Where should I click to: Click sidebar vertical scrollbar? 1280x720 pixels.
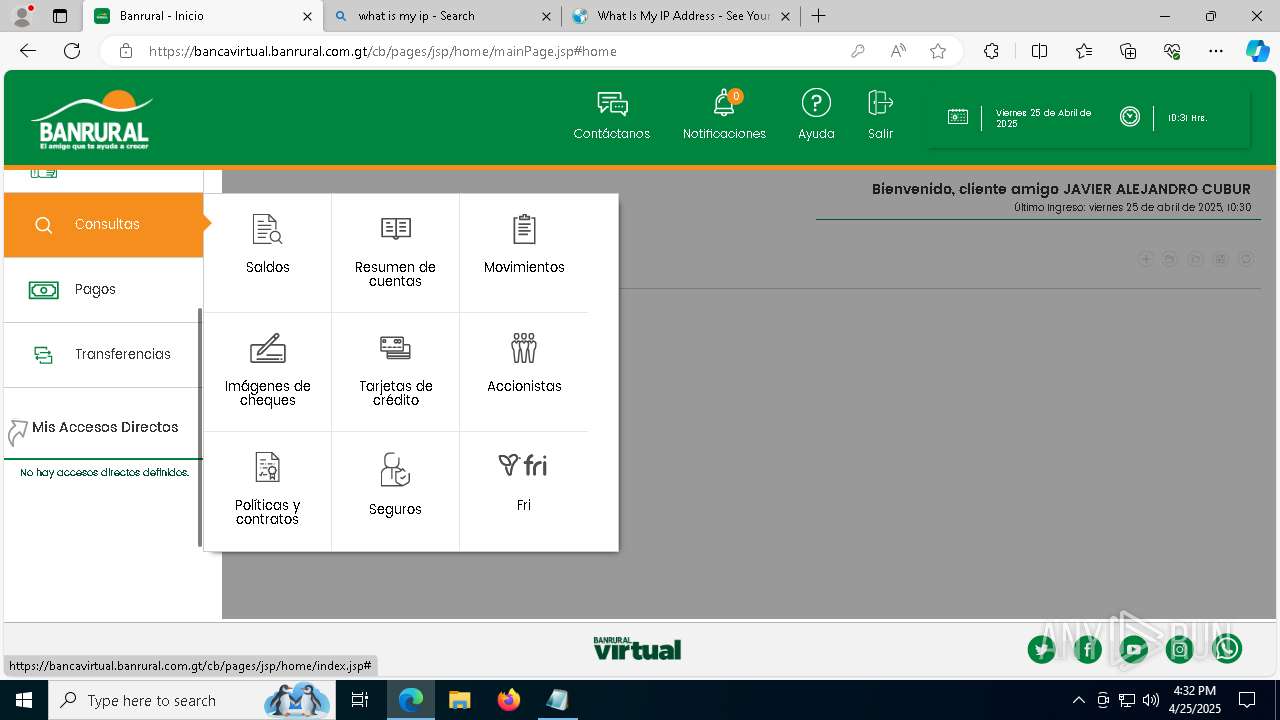pos(200,427)
